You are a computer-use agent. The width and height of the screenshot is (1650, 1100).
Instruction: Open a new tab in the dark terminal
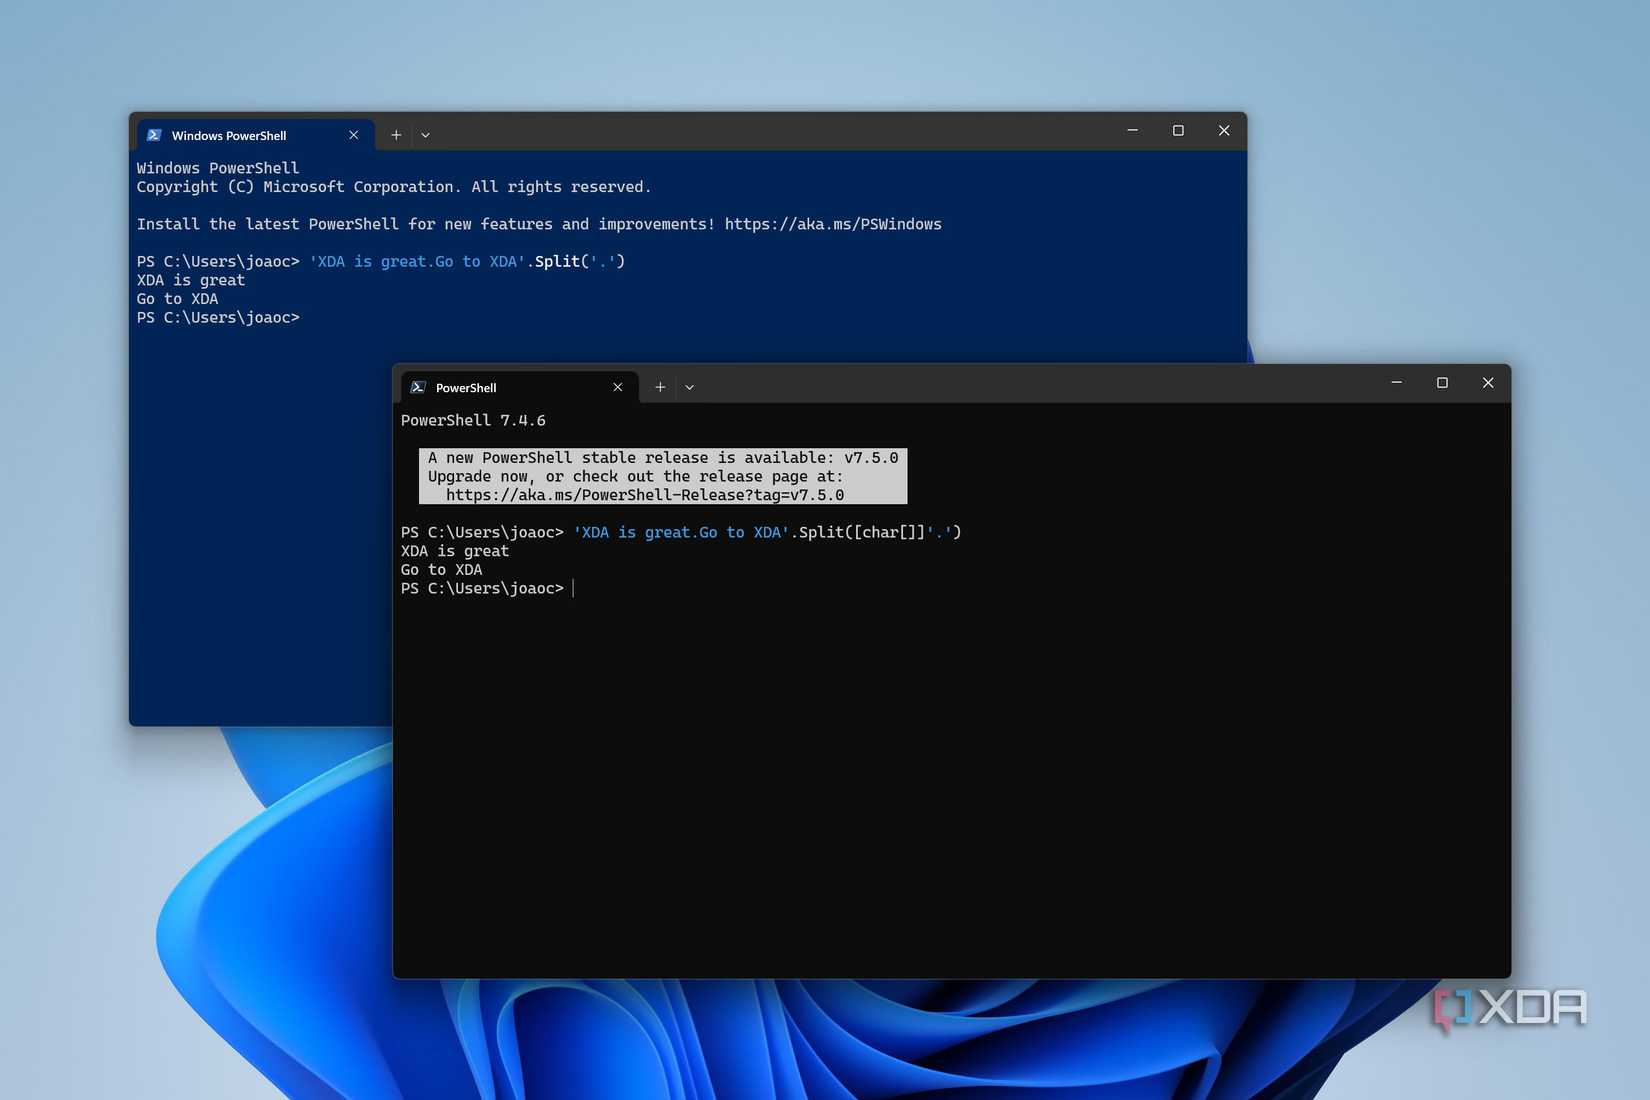click(x=660, y=386)
